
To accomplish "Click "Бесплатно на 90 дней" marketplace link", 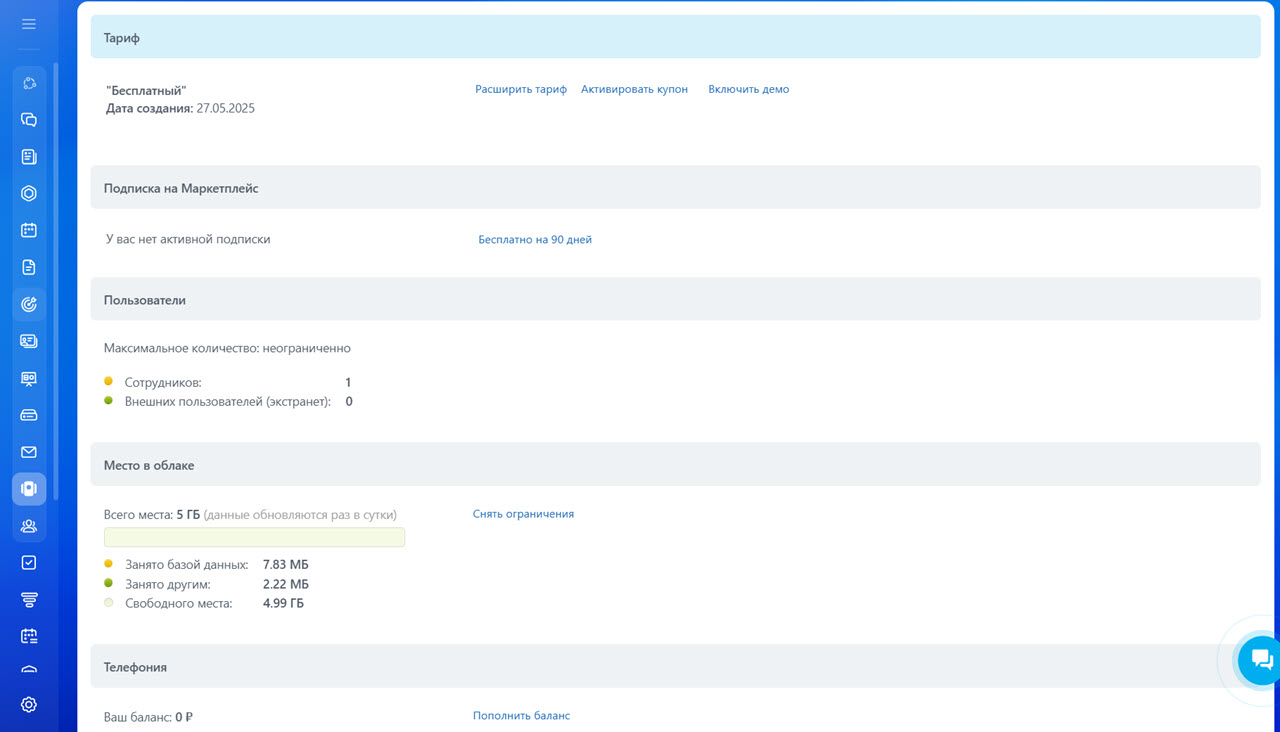I will tap(535, 240).
